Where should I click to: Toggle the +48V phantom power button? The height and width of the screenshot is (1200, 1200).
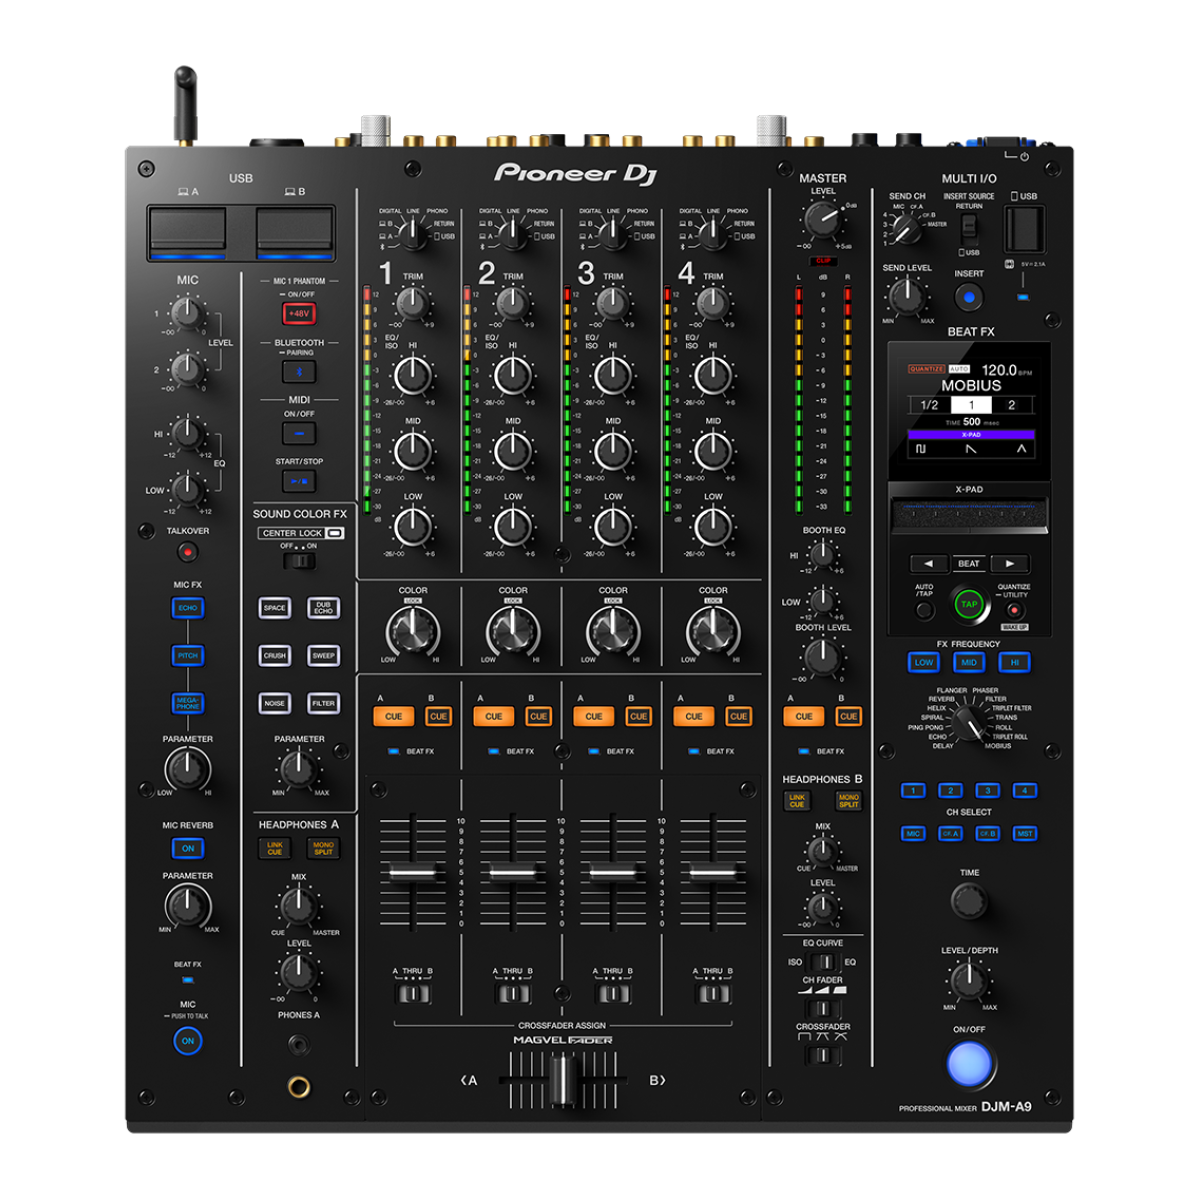coord(299,313)
